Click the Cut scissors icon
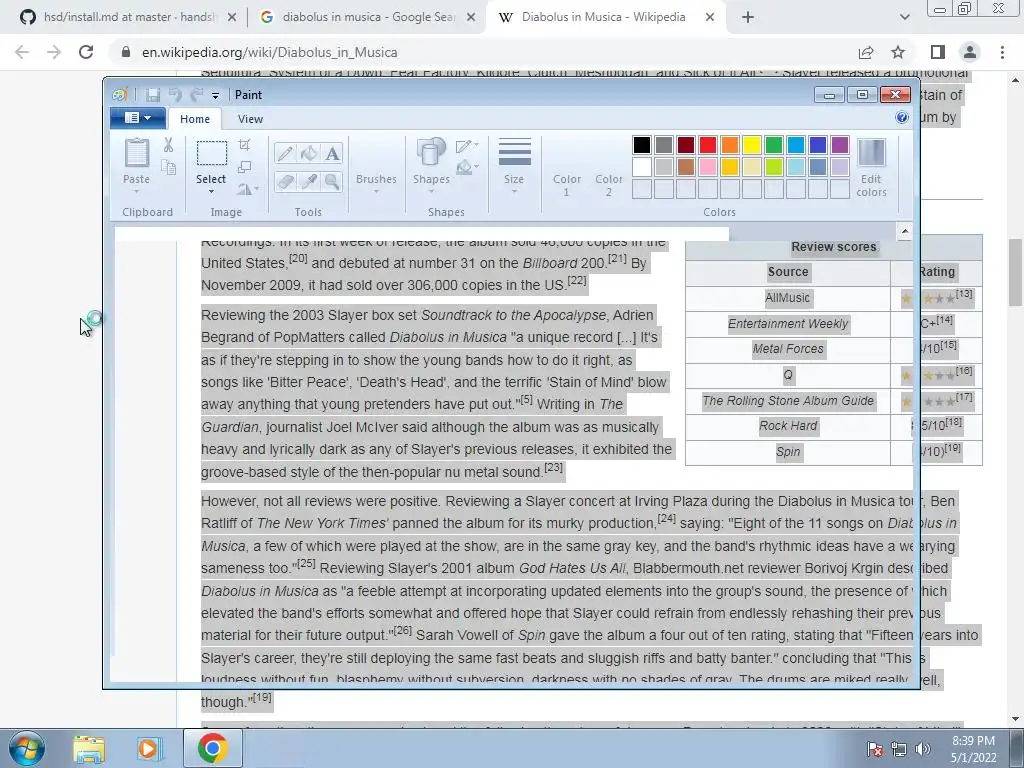1024x768 pixels. (x=168, y=145)
